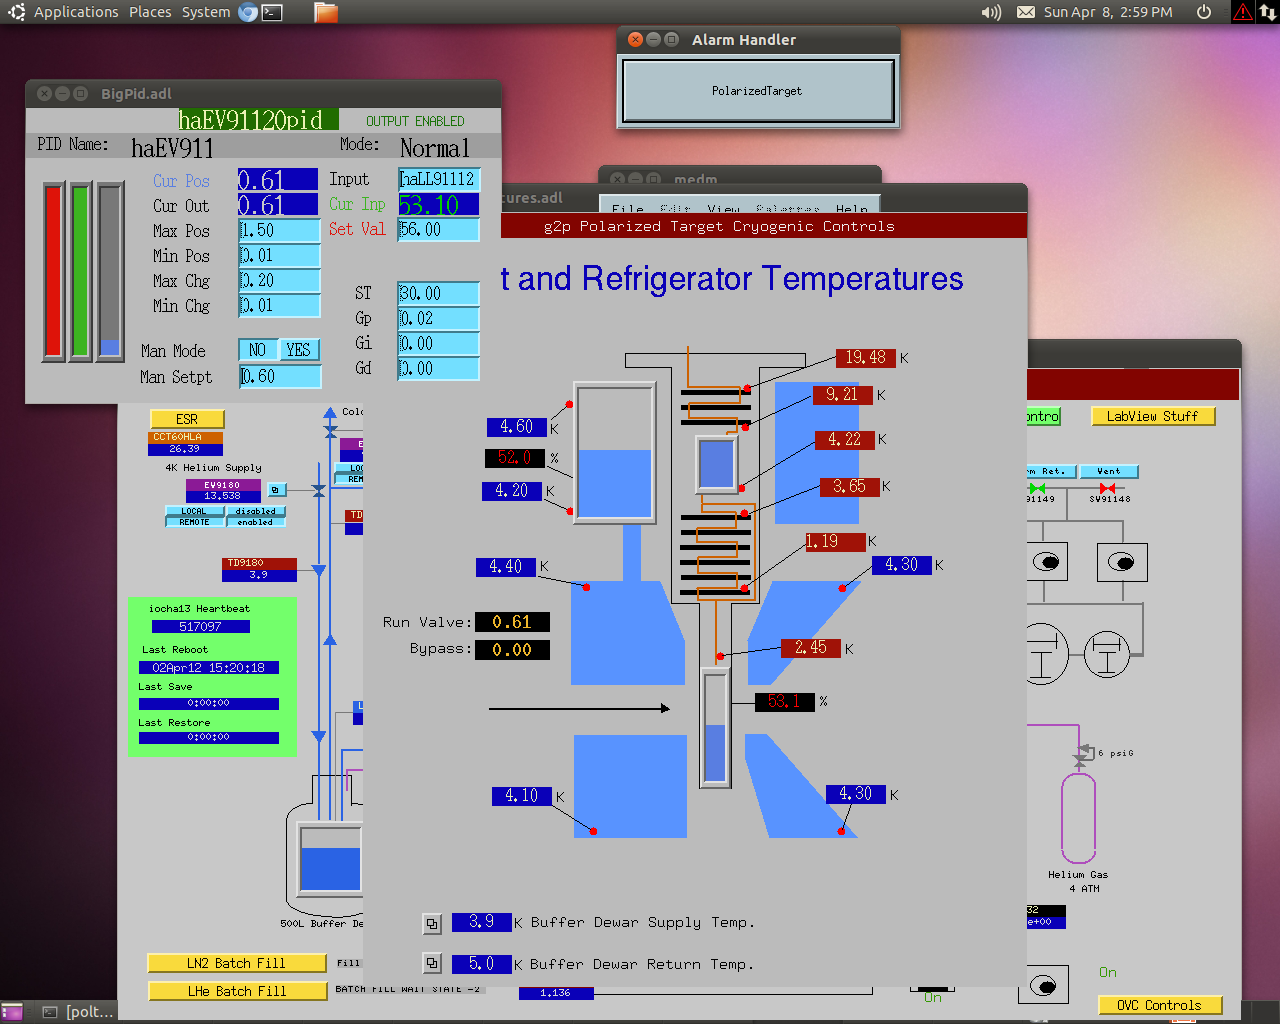
Task: Edit the Gp field value 0.02
Action: click(x=439, y=318)
